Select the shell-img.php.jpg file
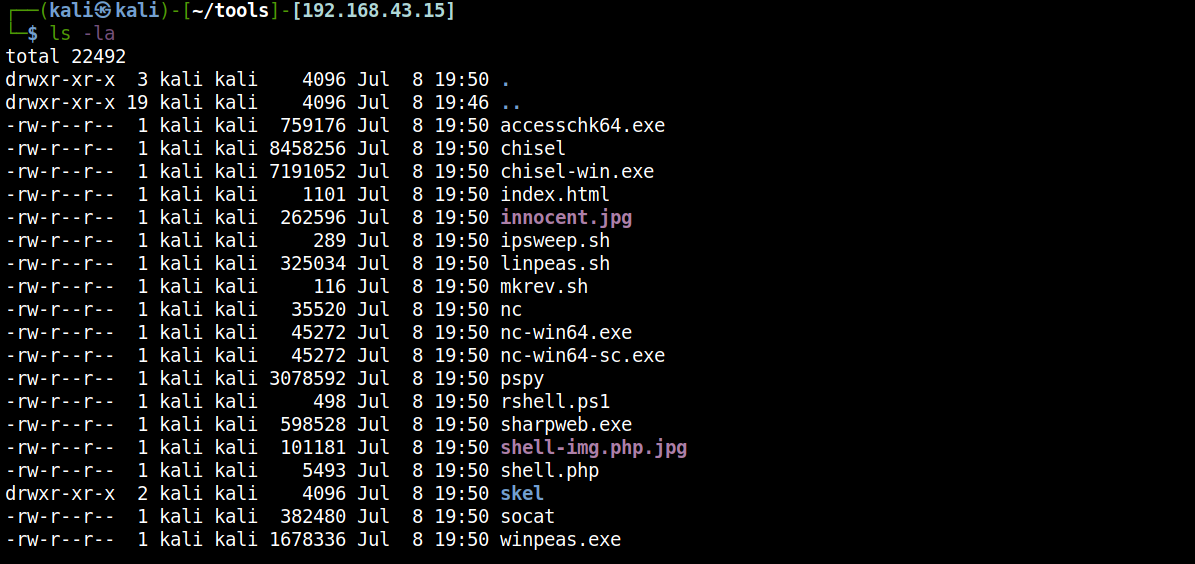The width and height of the screenshot is (1195, 564). pos(594,448)
